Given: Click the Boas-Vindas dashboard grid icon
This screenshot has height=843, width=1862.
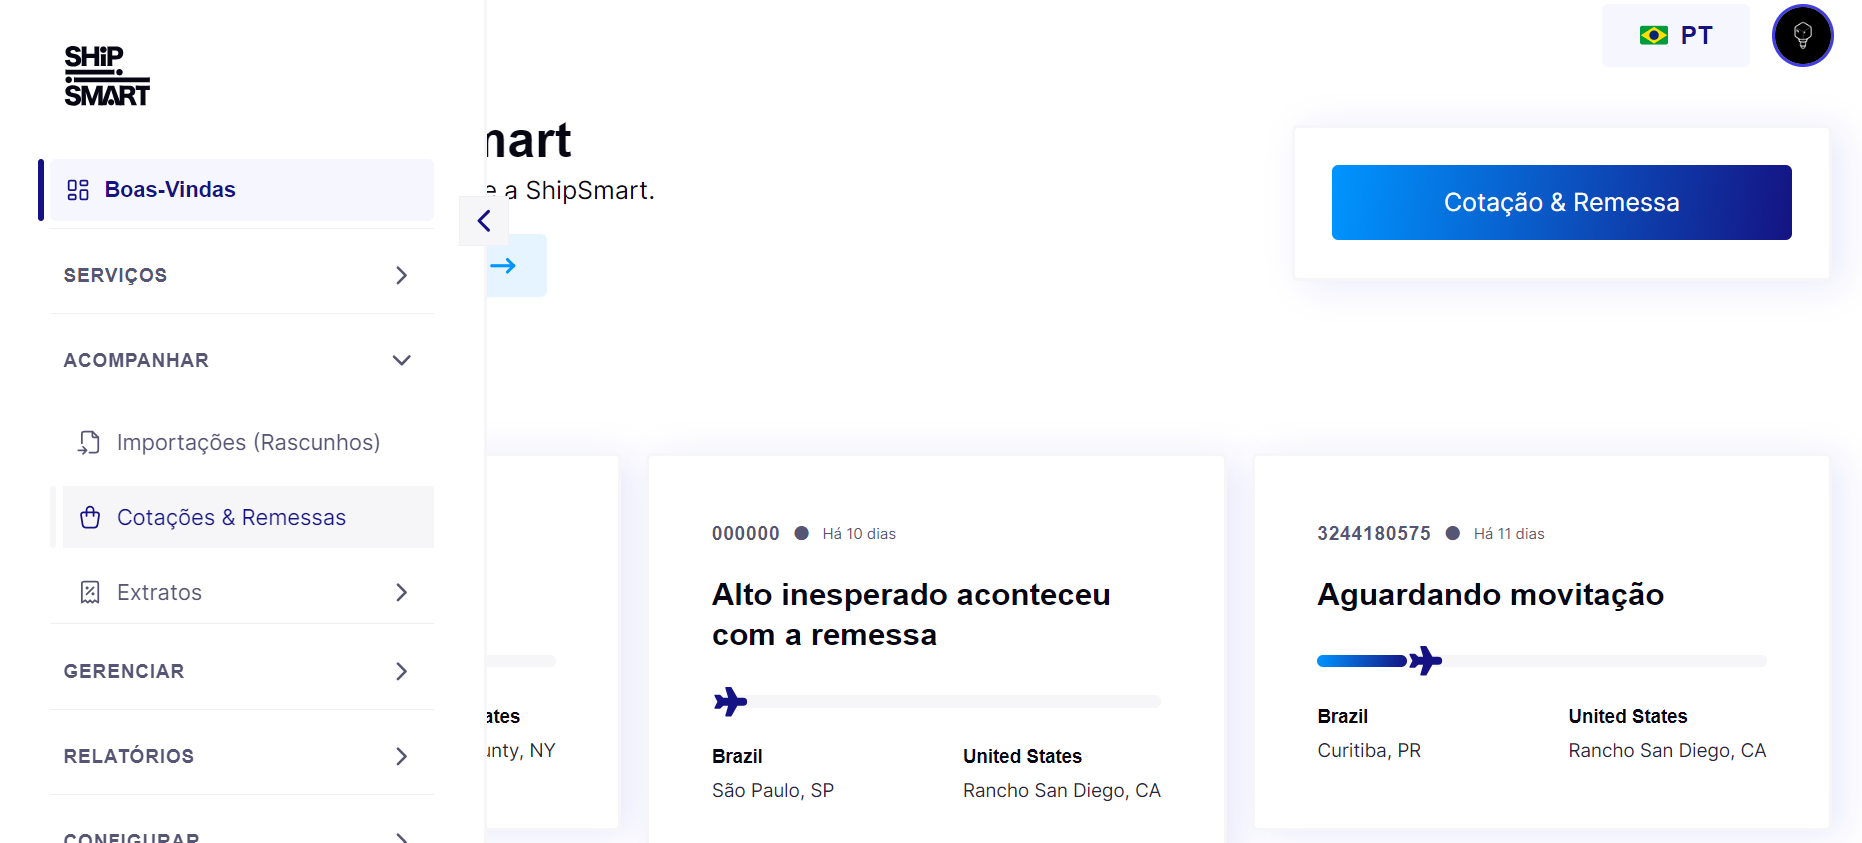Looking at the screenshot, I should point(78,190).
